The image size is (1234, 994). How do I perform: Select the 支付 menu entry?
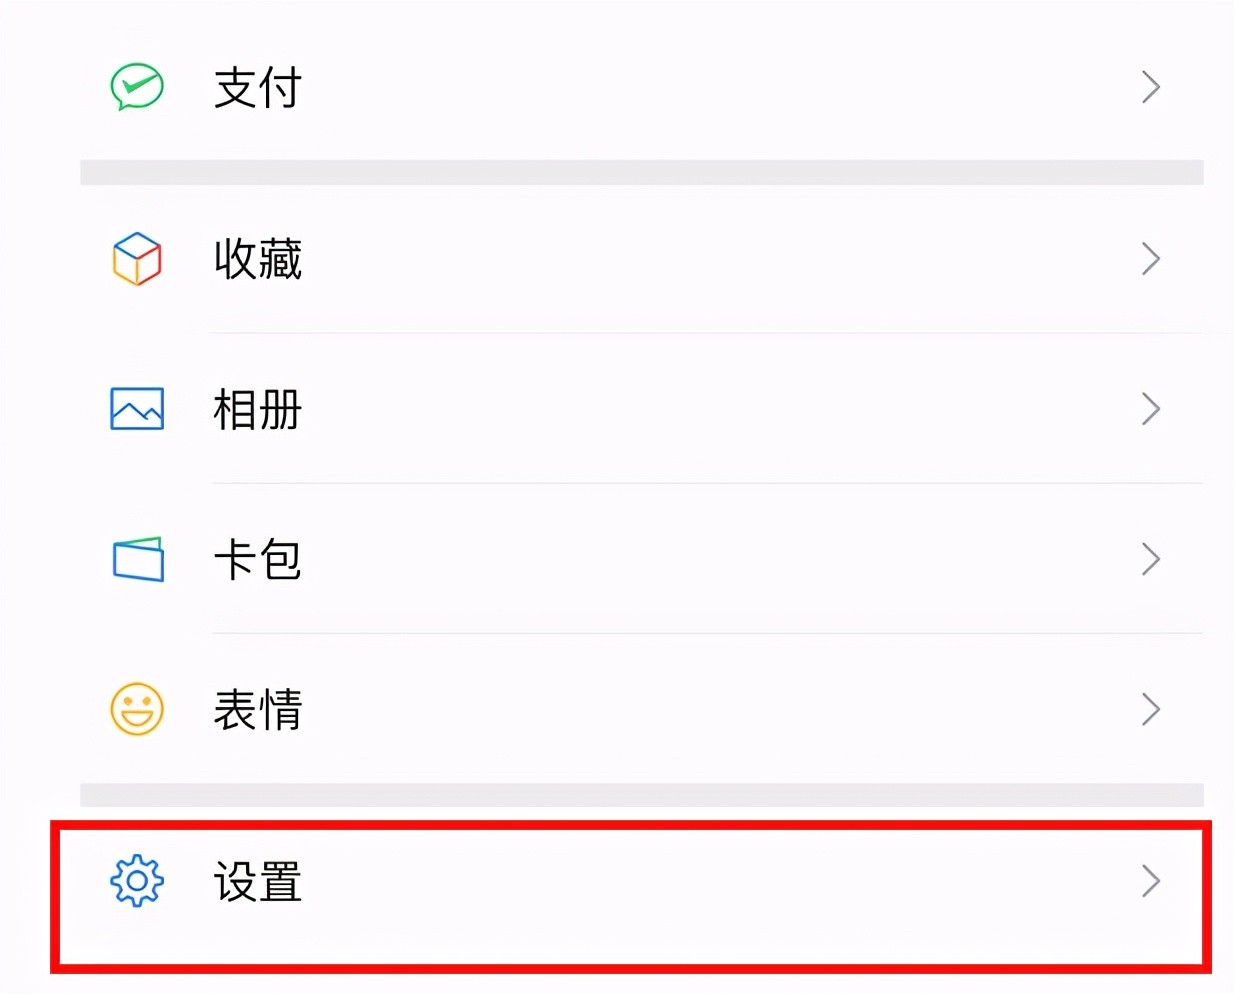point(256,87)
